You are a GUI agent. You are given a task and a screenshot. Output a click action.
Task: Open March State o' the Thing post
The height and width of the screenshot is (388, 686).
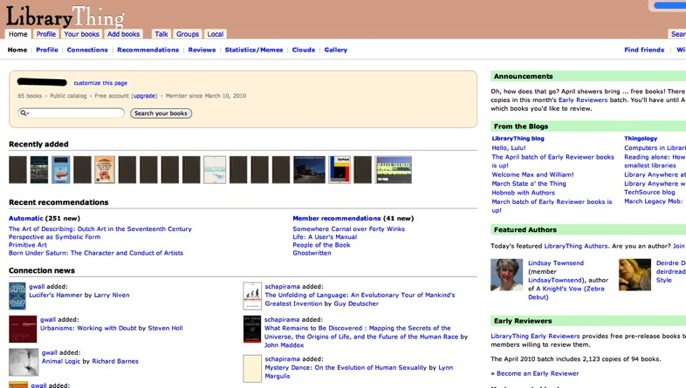[528, 184]
